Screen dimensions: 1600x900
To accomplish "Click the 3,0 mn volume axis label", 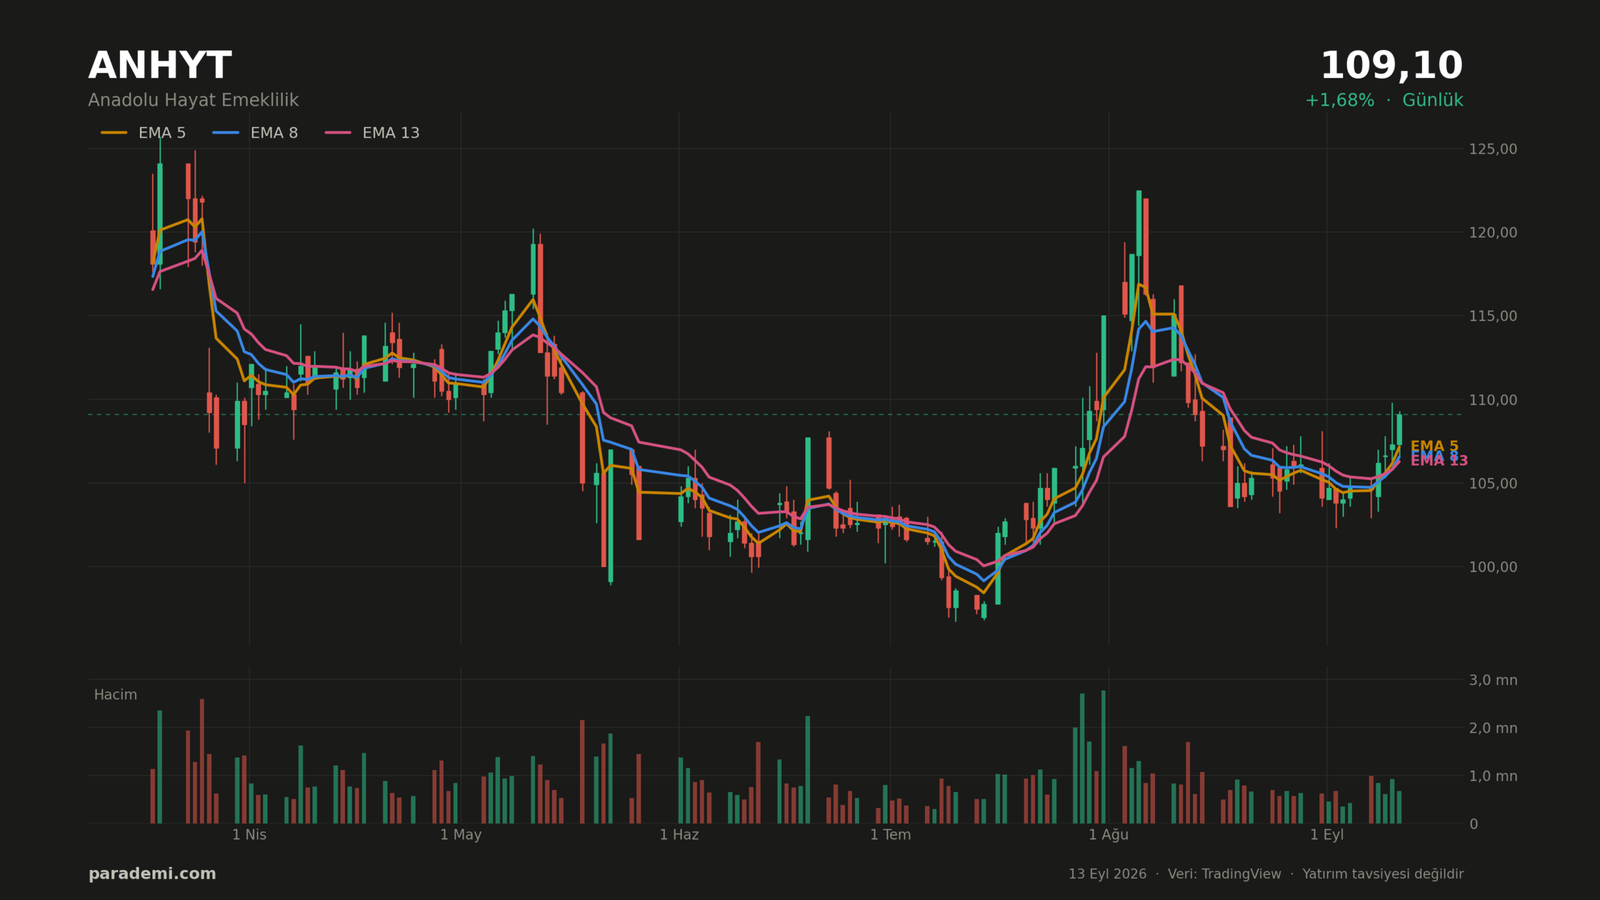I will point(1493,680).
